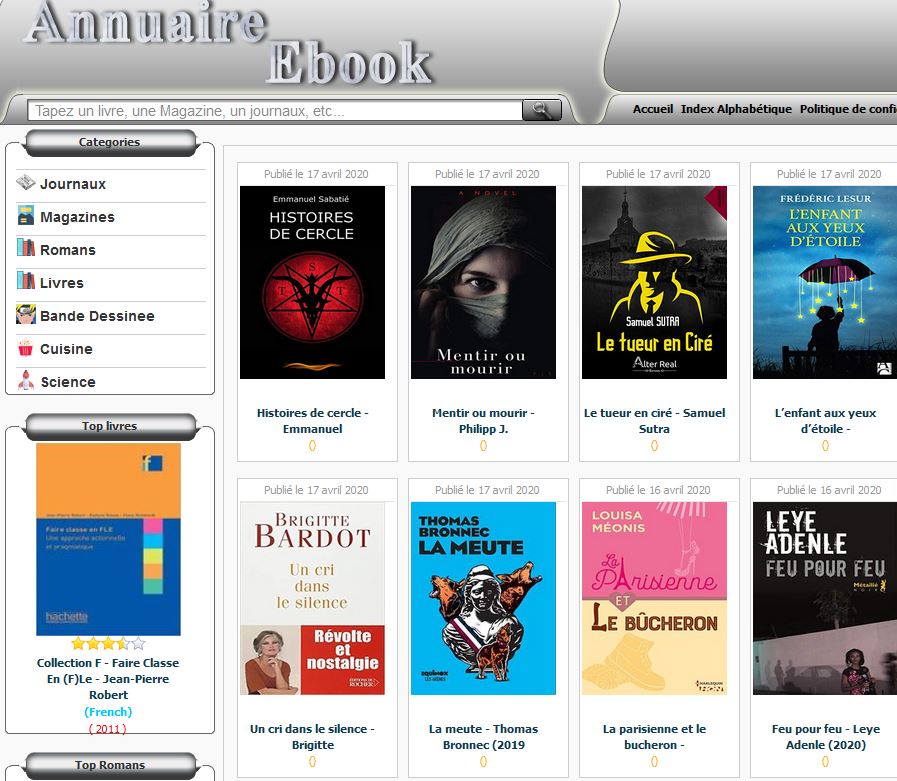Click the date above La parisienne et le bucheron
Viewport: 897px width, 781px height.
coord(658,490)
